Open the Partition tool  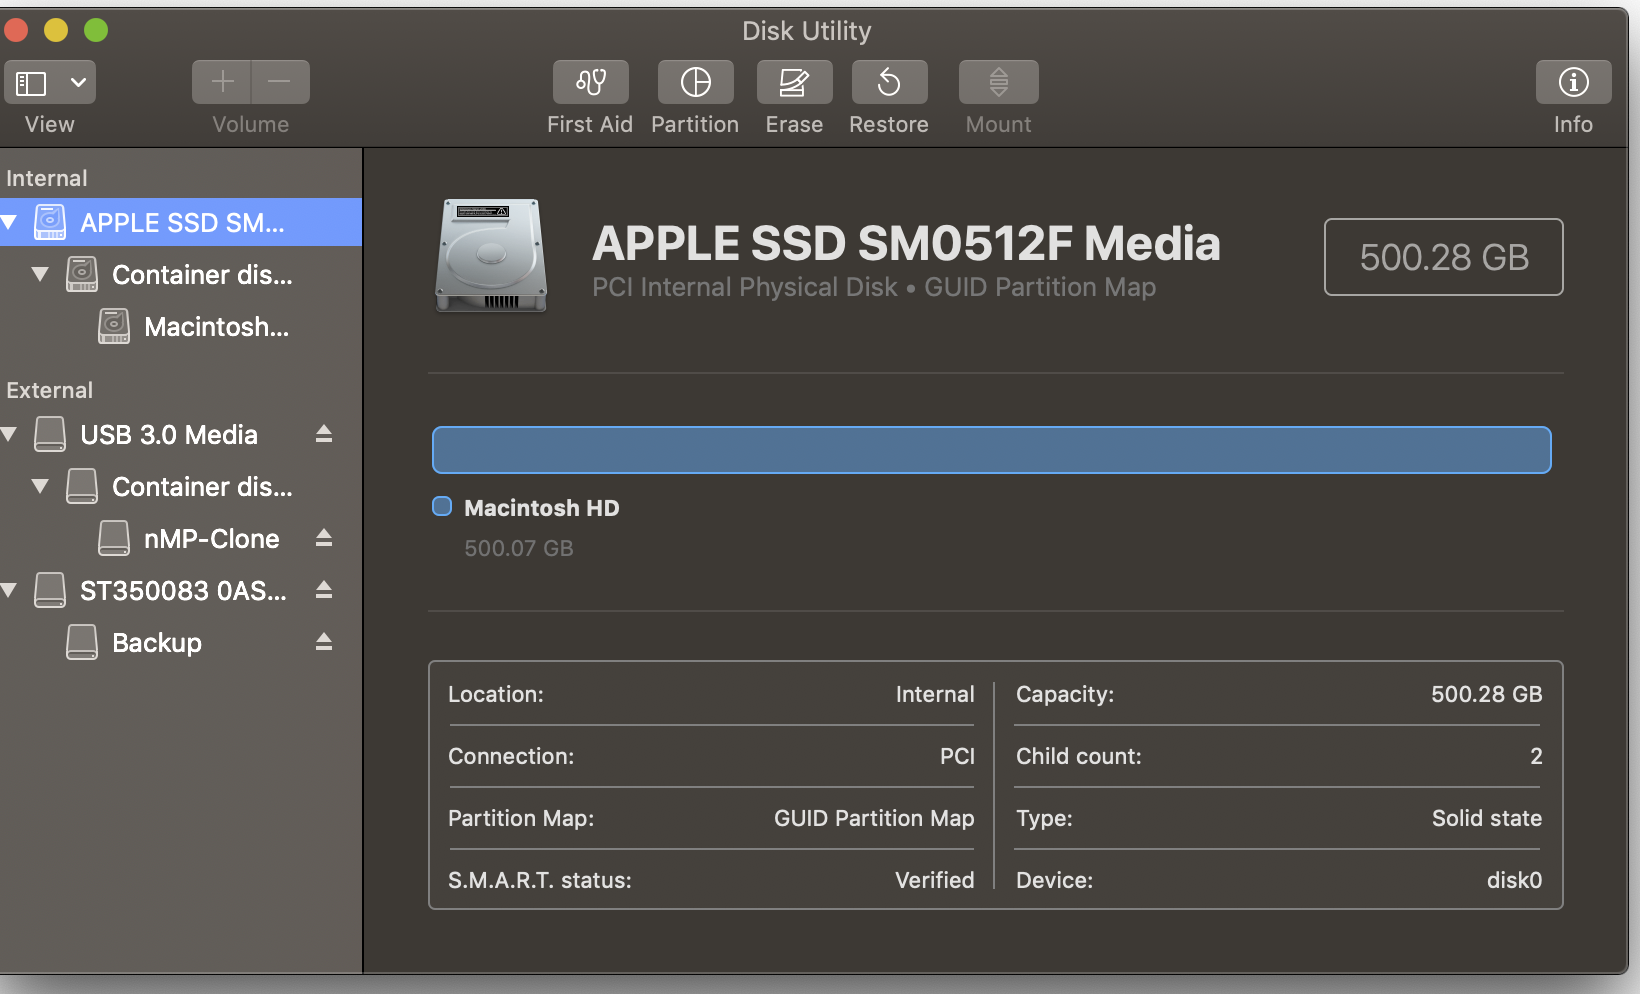pyautogui.click(x=695, y=82)
